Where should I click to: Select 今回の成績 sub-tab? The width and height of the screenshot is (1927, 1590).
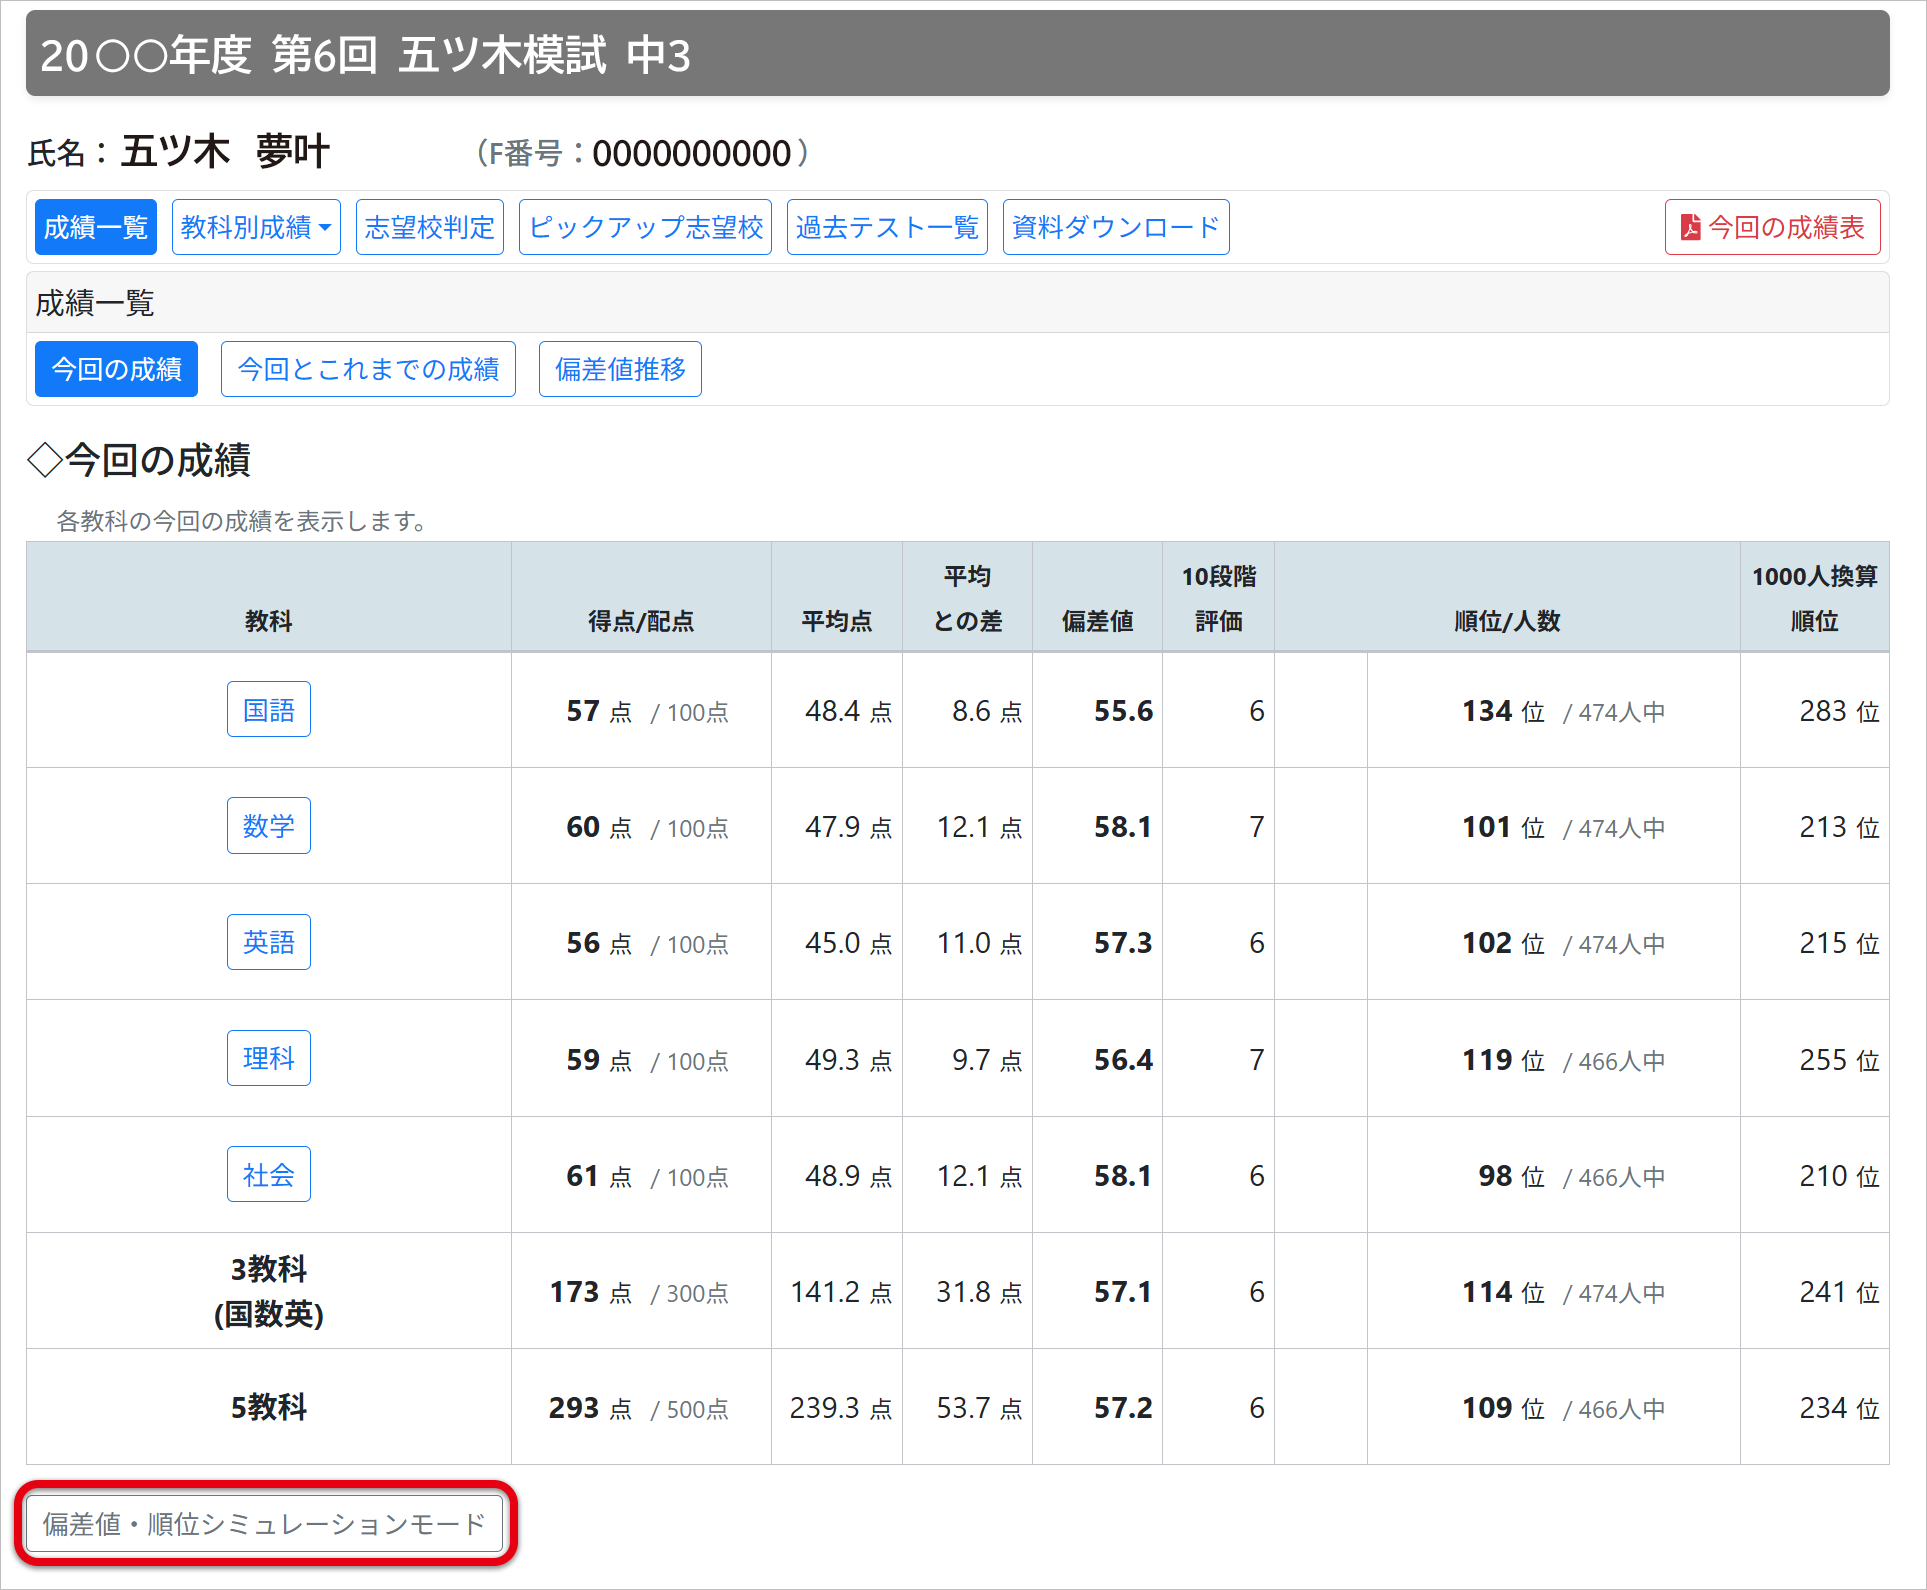pos(116,369)
